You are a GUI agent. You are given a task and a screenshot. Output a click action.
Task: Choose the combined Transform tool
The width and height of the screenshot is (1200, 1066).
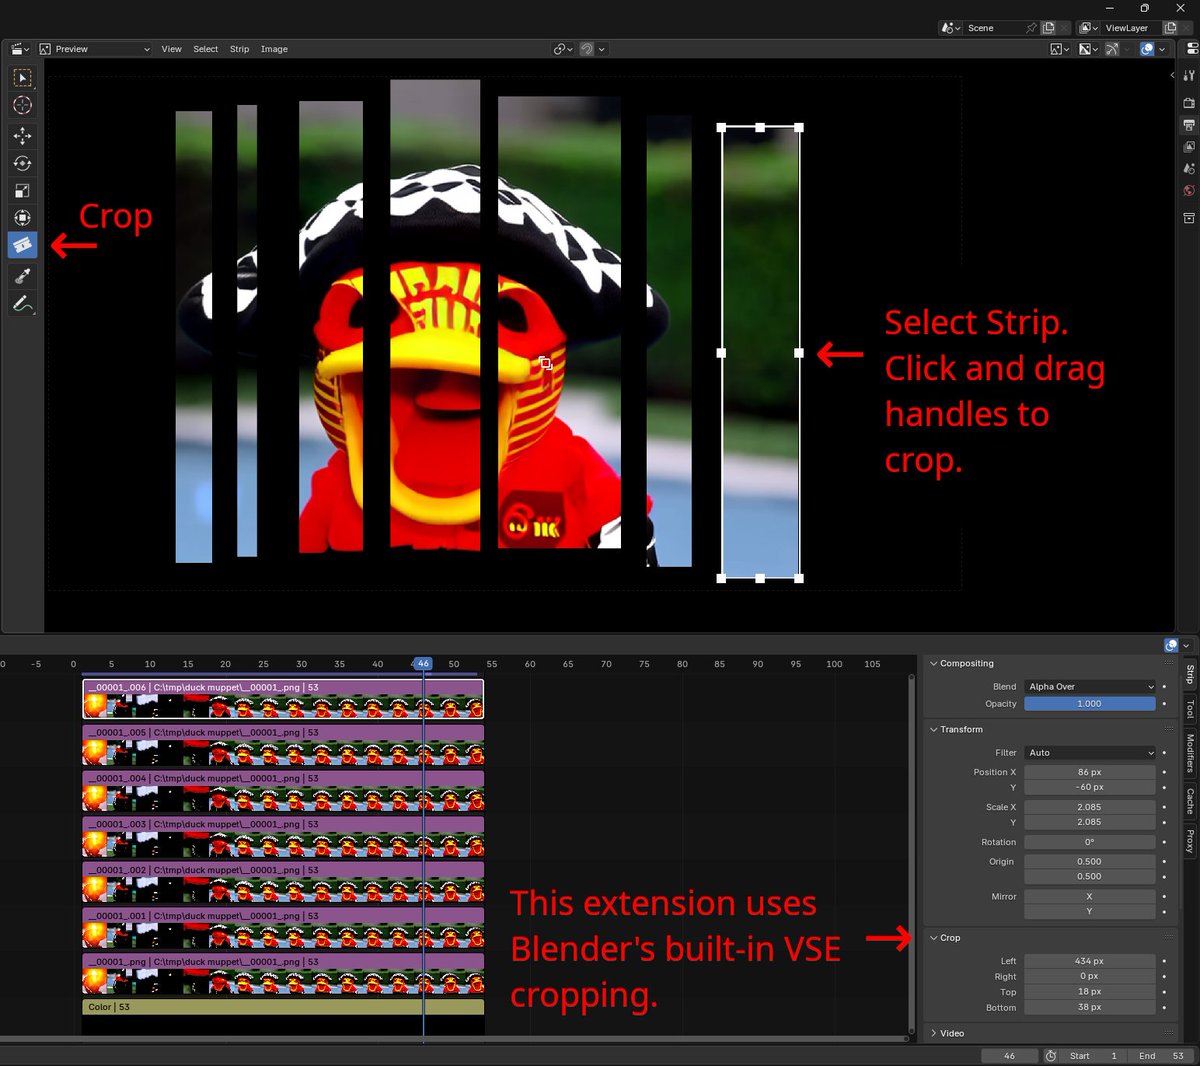click(x=22, y=217)
